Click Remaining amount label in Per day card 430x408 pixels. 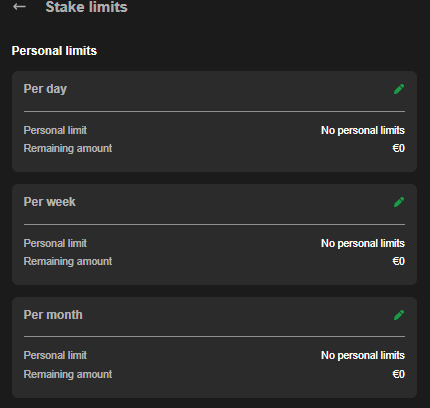pos(68,148)
